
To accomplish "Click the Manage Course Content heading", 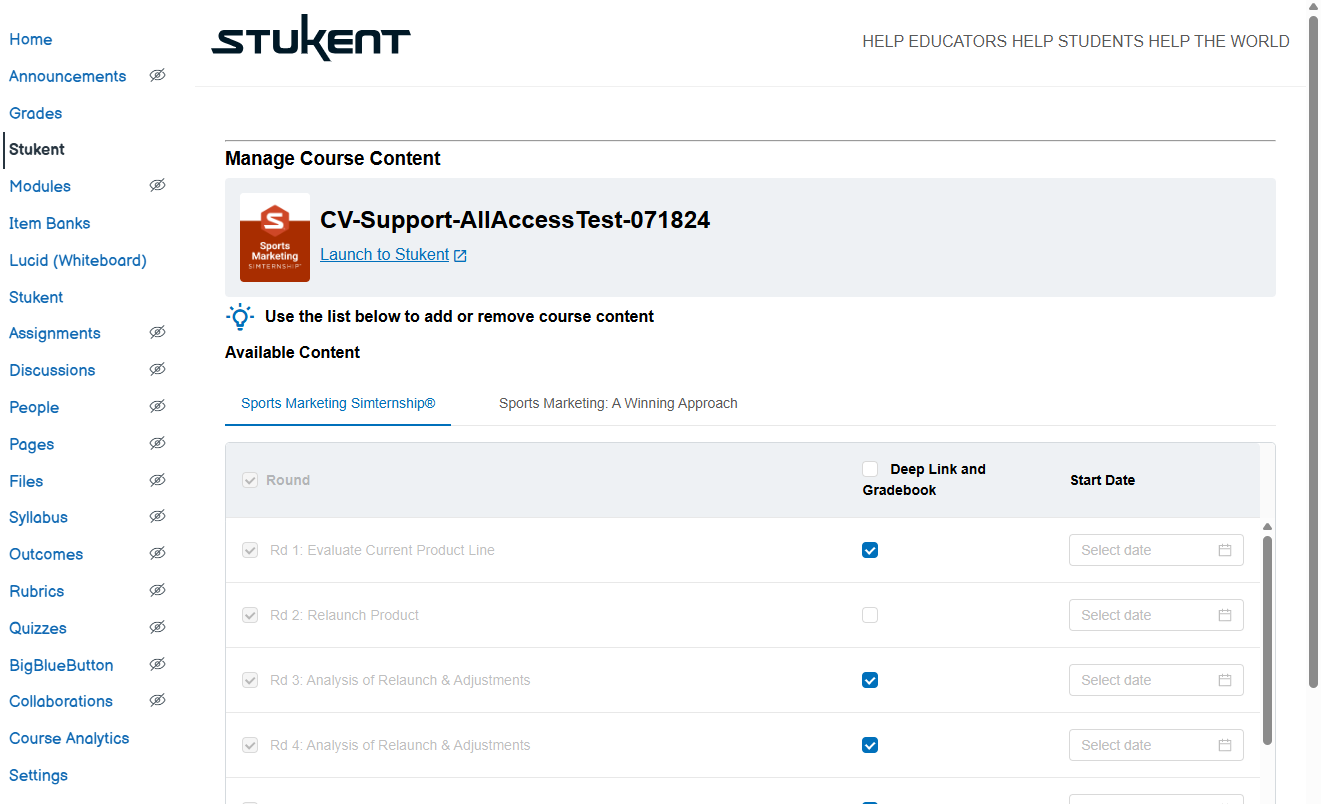I will pyautogui.click(x=333, y=158).
